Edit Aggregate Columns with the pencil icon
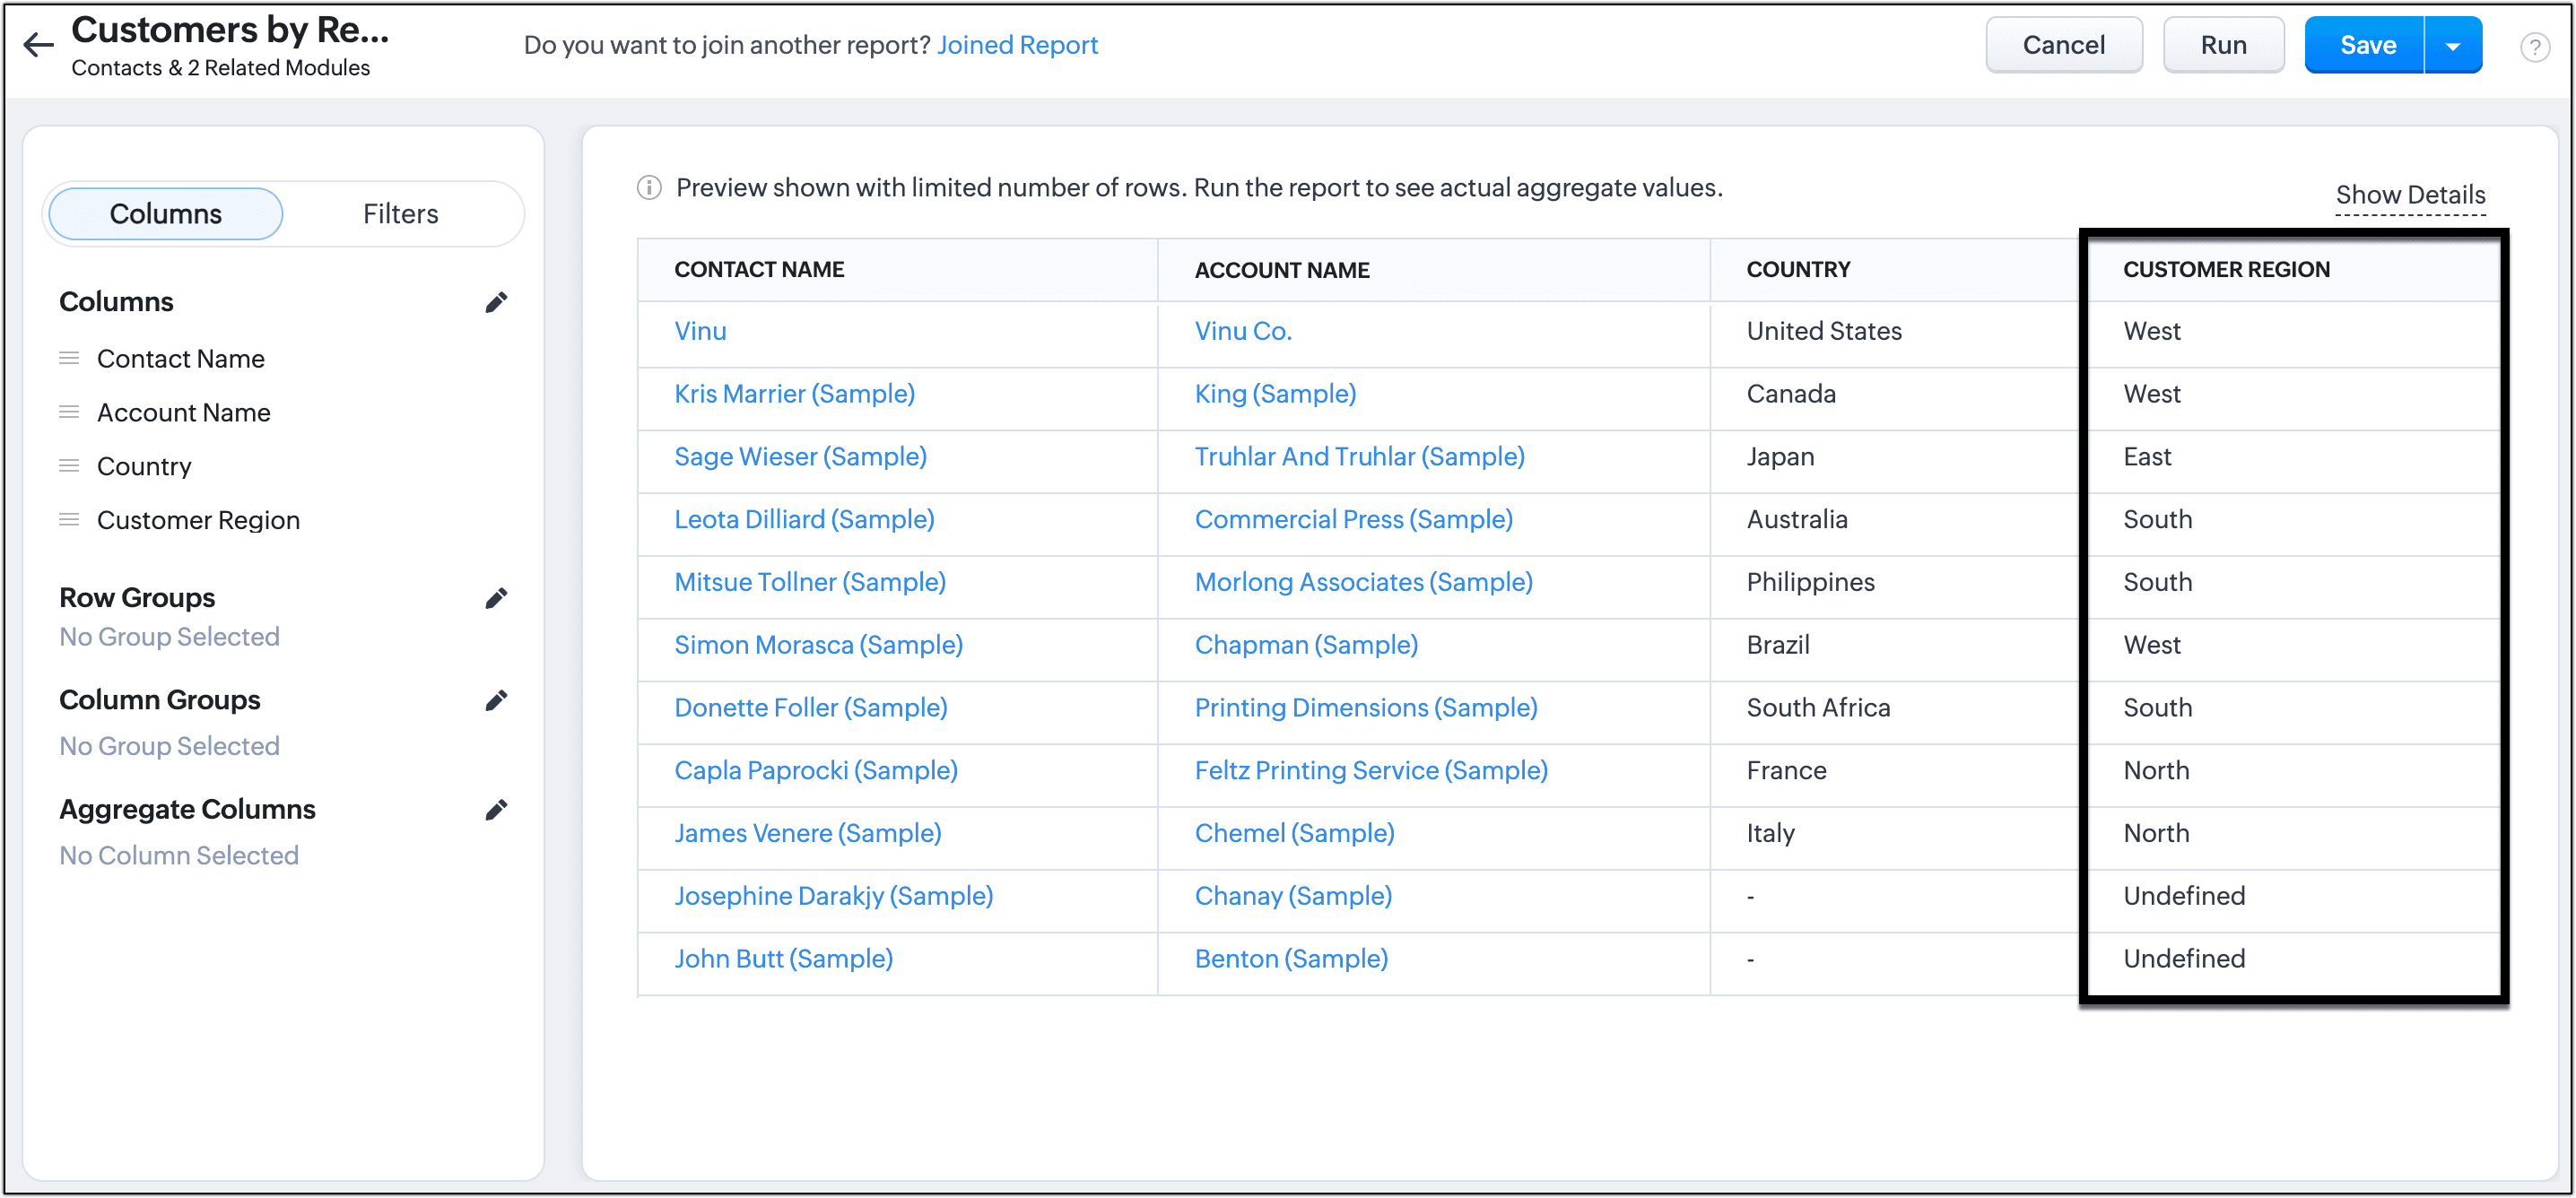The width and height of the screenshot is (2576, 1198). tap(496, 809)
